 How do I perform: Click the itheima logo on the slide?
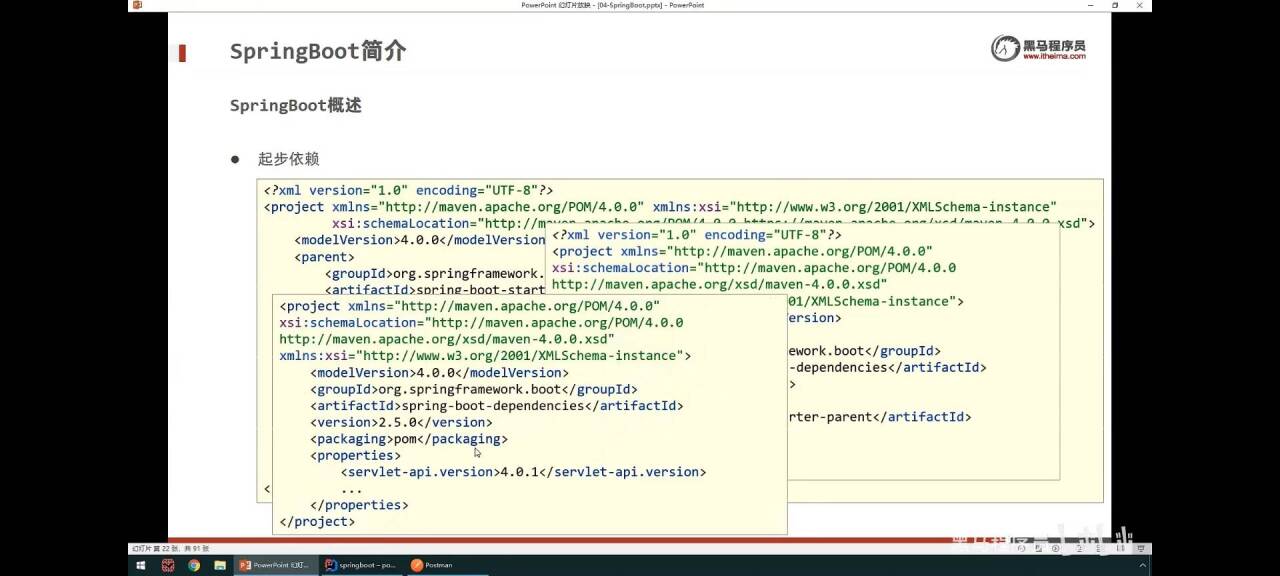tap(1038, 48)
